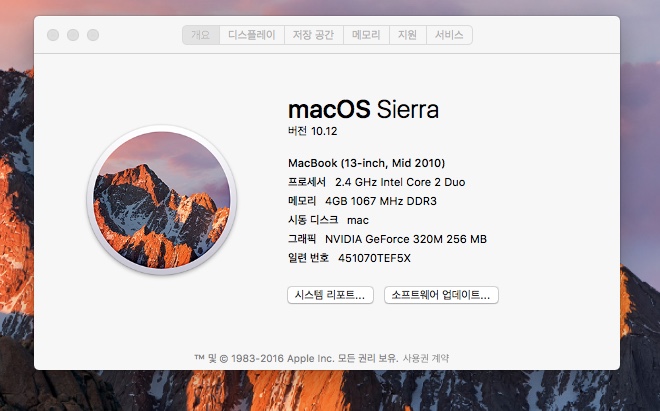Show the 지원 tab
This screenshot has width=660, height=411.
click(407, 35)
